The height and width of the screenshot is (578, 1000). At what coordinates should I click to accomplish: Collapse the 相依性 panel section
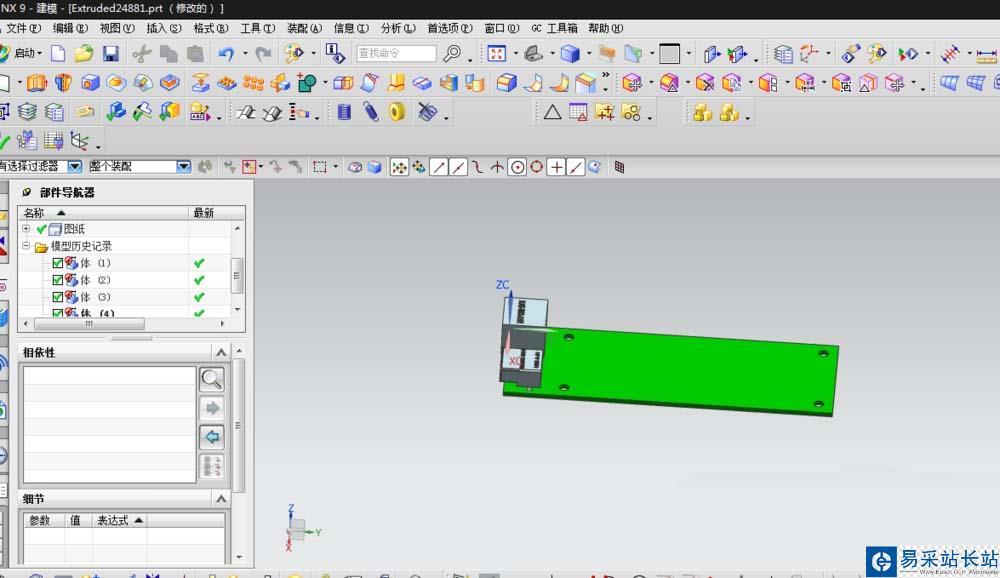pyautogui.click(x=219, y=352)
